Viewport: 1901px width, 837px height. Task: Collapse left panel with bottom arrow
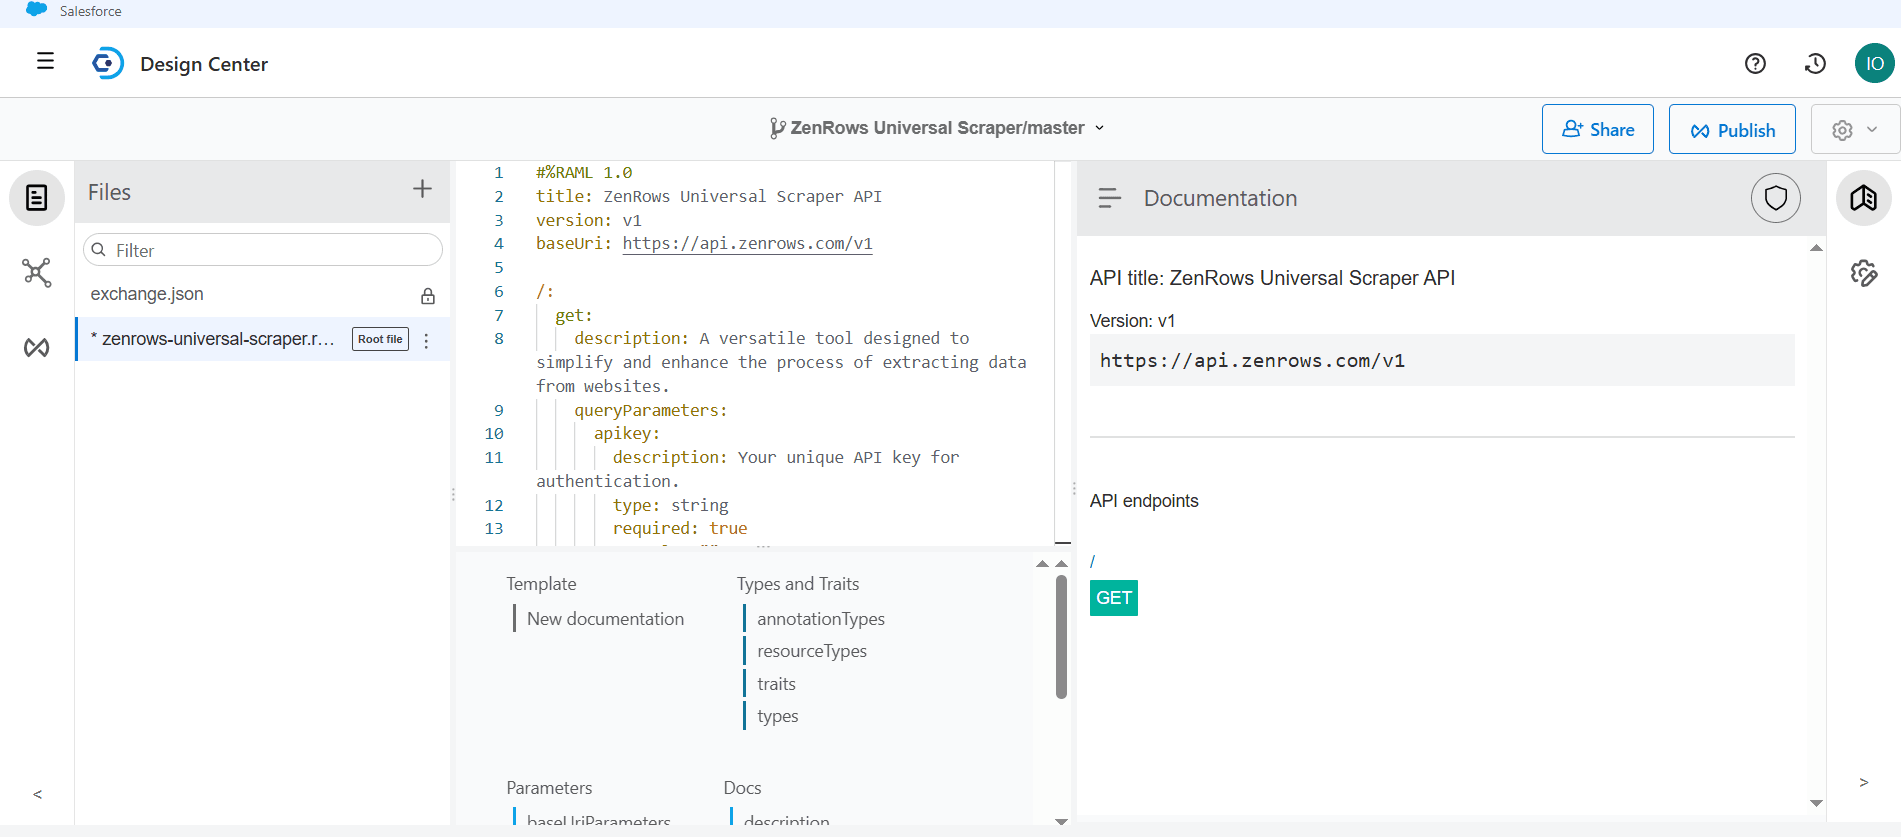pyautogui.click(x=38, y=795)
